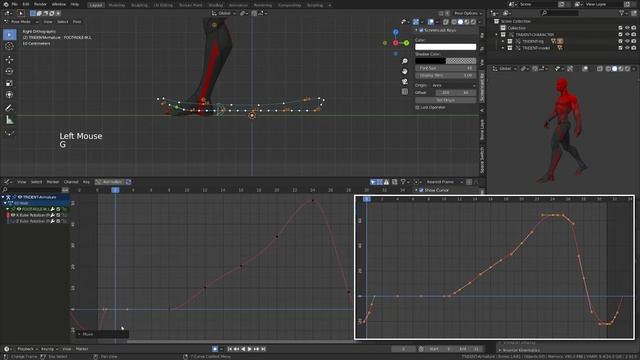The width and height of the screenshot is (640, 360).
Task: Select the Move tool in left toolbar
Action: pyautogui.click(x=9, y=60)
